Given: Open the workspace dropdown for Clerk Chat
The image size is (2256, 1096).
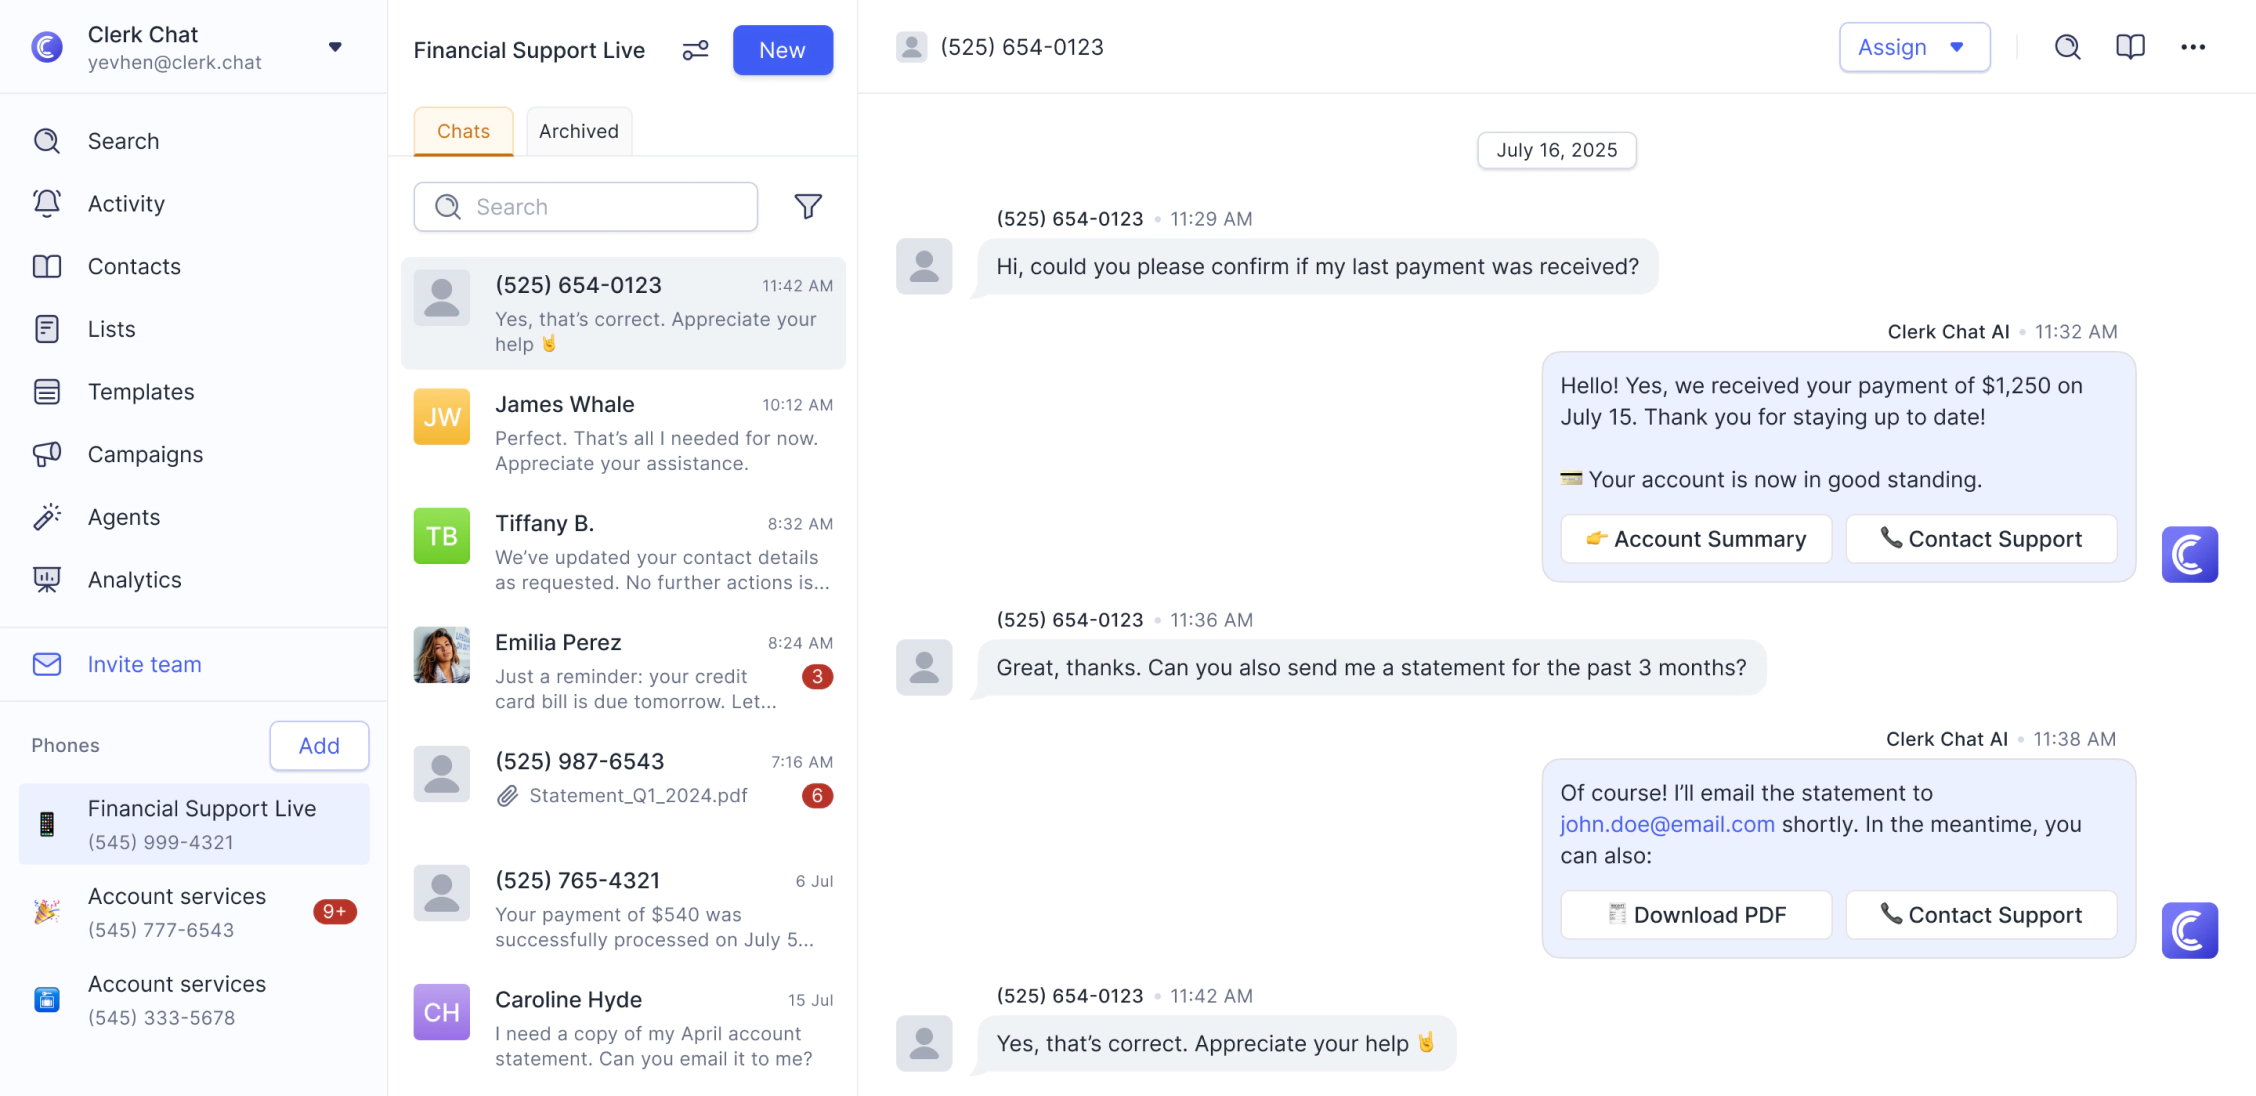Looking at the screenshot, I should pos(336,46).
